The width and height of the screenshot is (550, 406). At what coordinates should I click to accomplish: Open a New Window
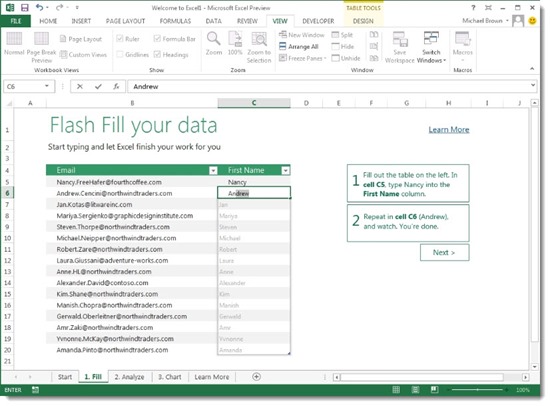(x=302, y=35)
